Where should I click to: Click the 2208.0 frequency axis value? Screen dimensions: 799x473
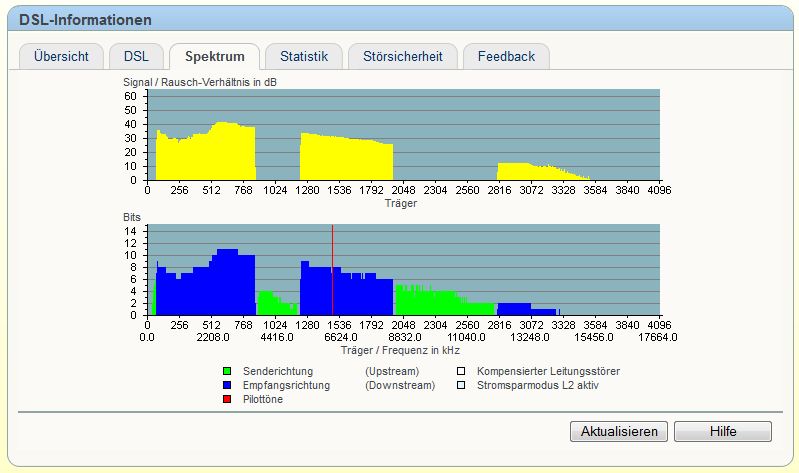click(212, 337)
